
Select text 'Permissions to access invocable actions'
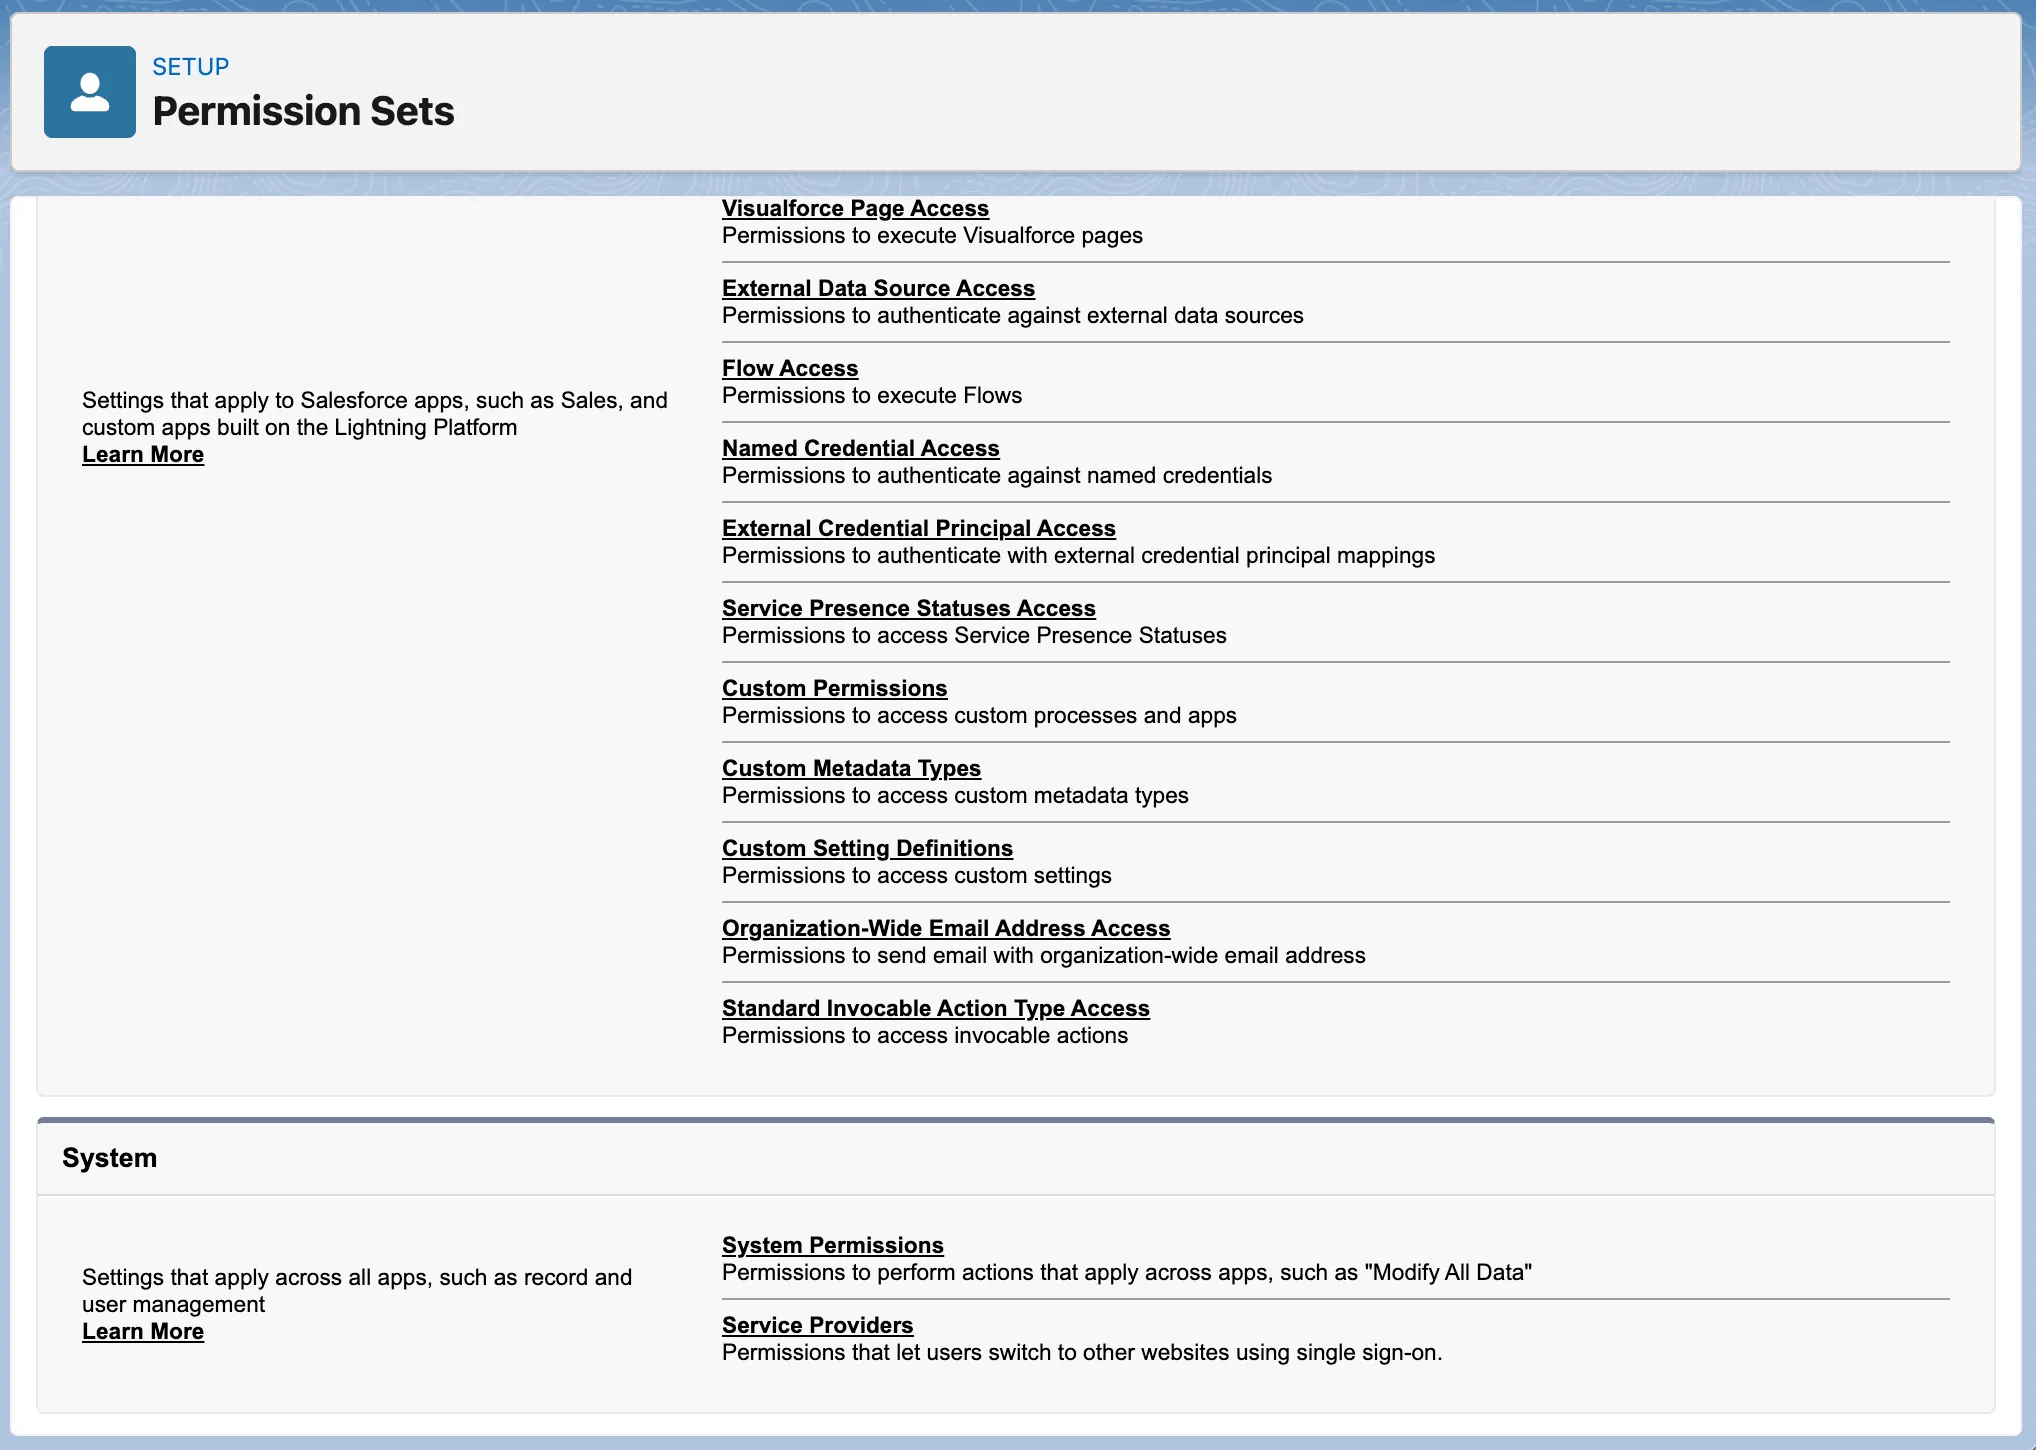tap(925, 1035)
